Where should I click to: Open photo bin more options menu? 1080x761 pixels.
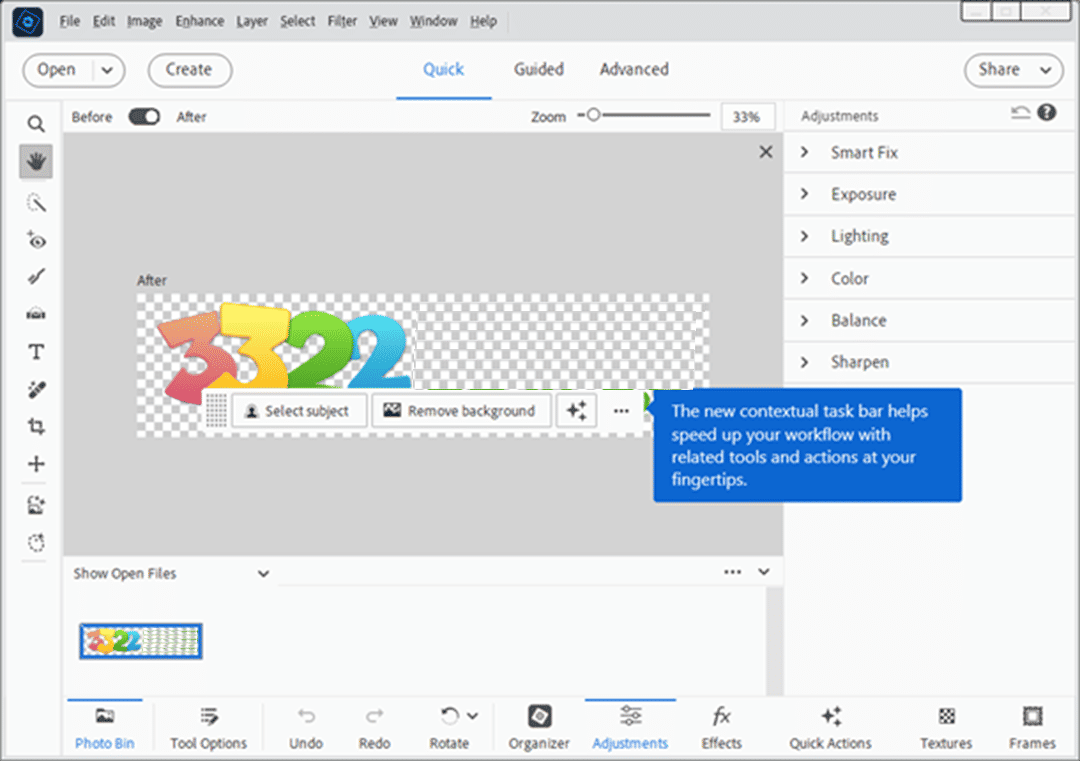[x=733, y=572]
